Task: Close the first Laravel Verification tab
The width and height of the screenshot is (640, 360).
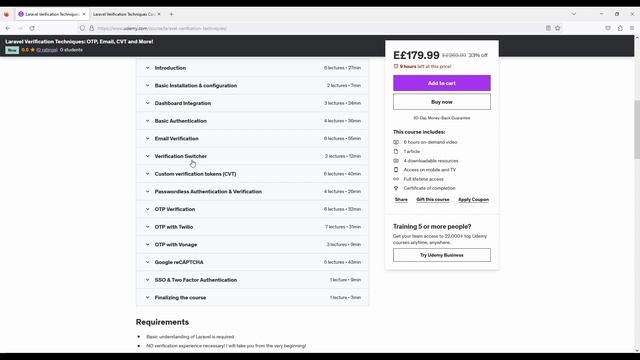Action: click(84, 14)
